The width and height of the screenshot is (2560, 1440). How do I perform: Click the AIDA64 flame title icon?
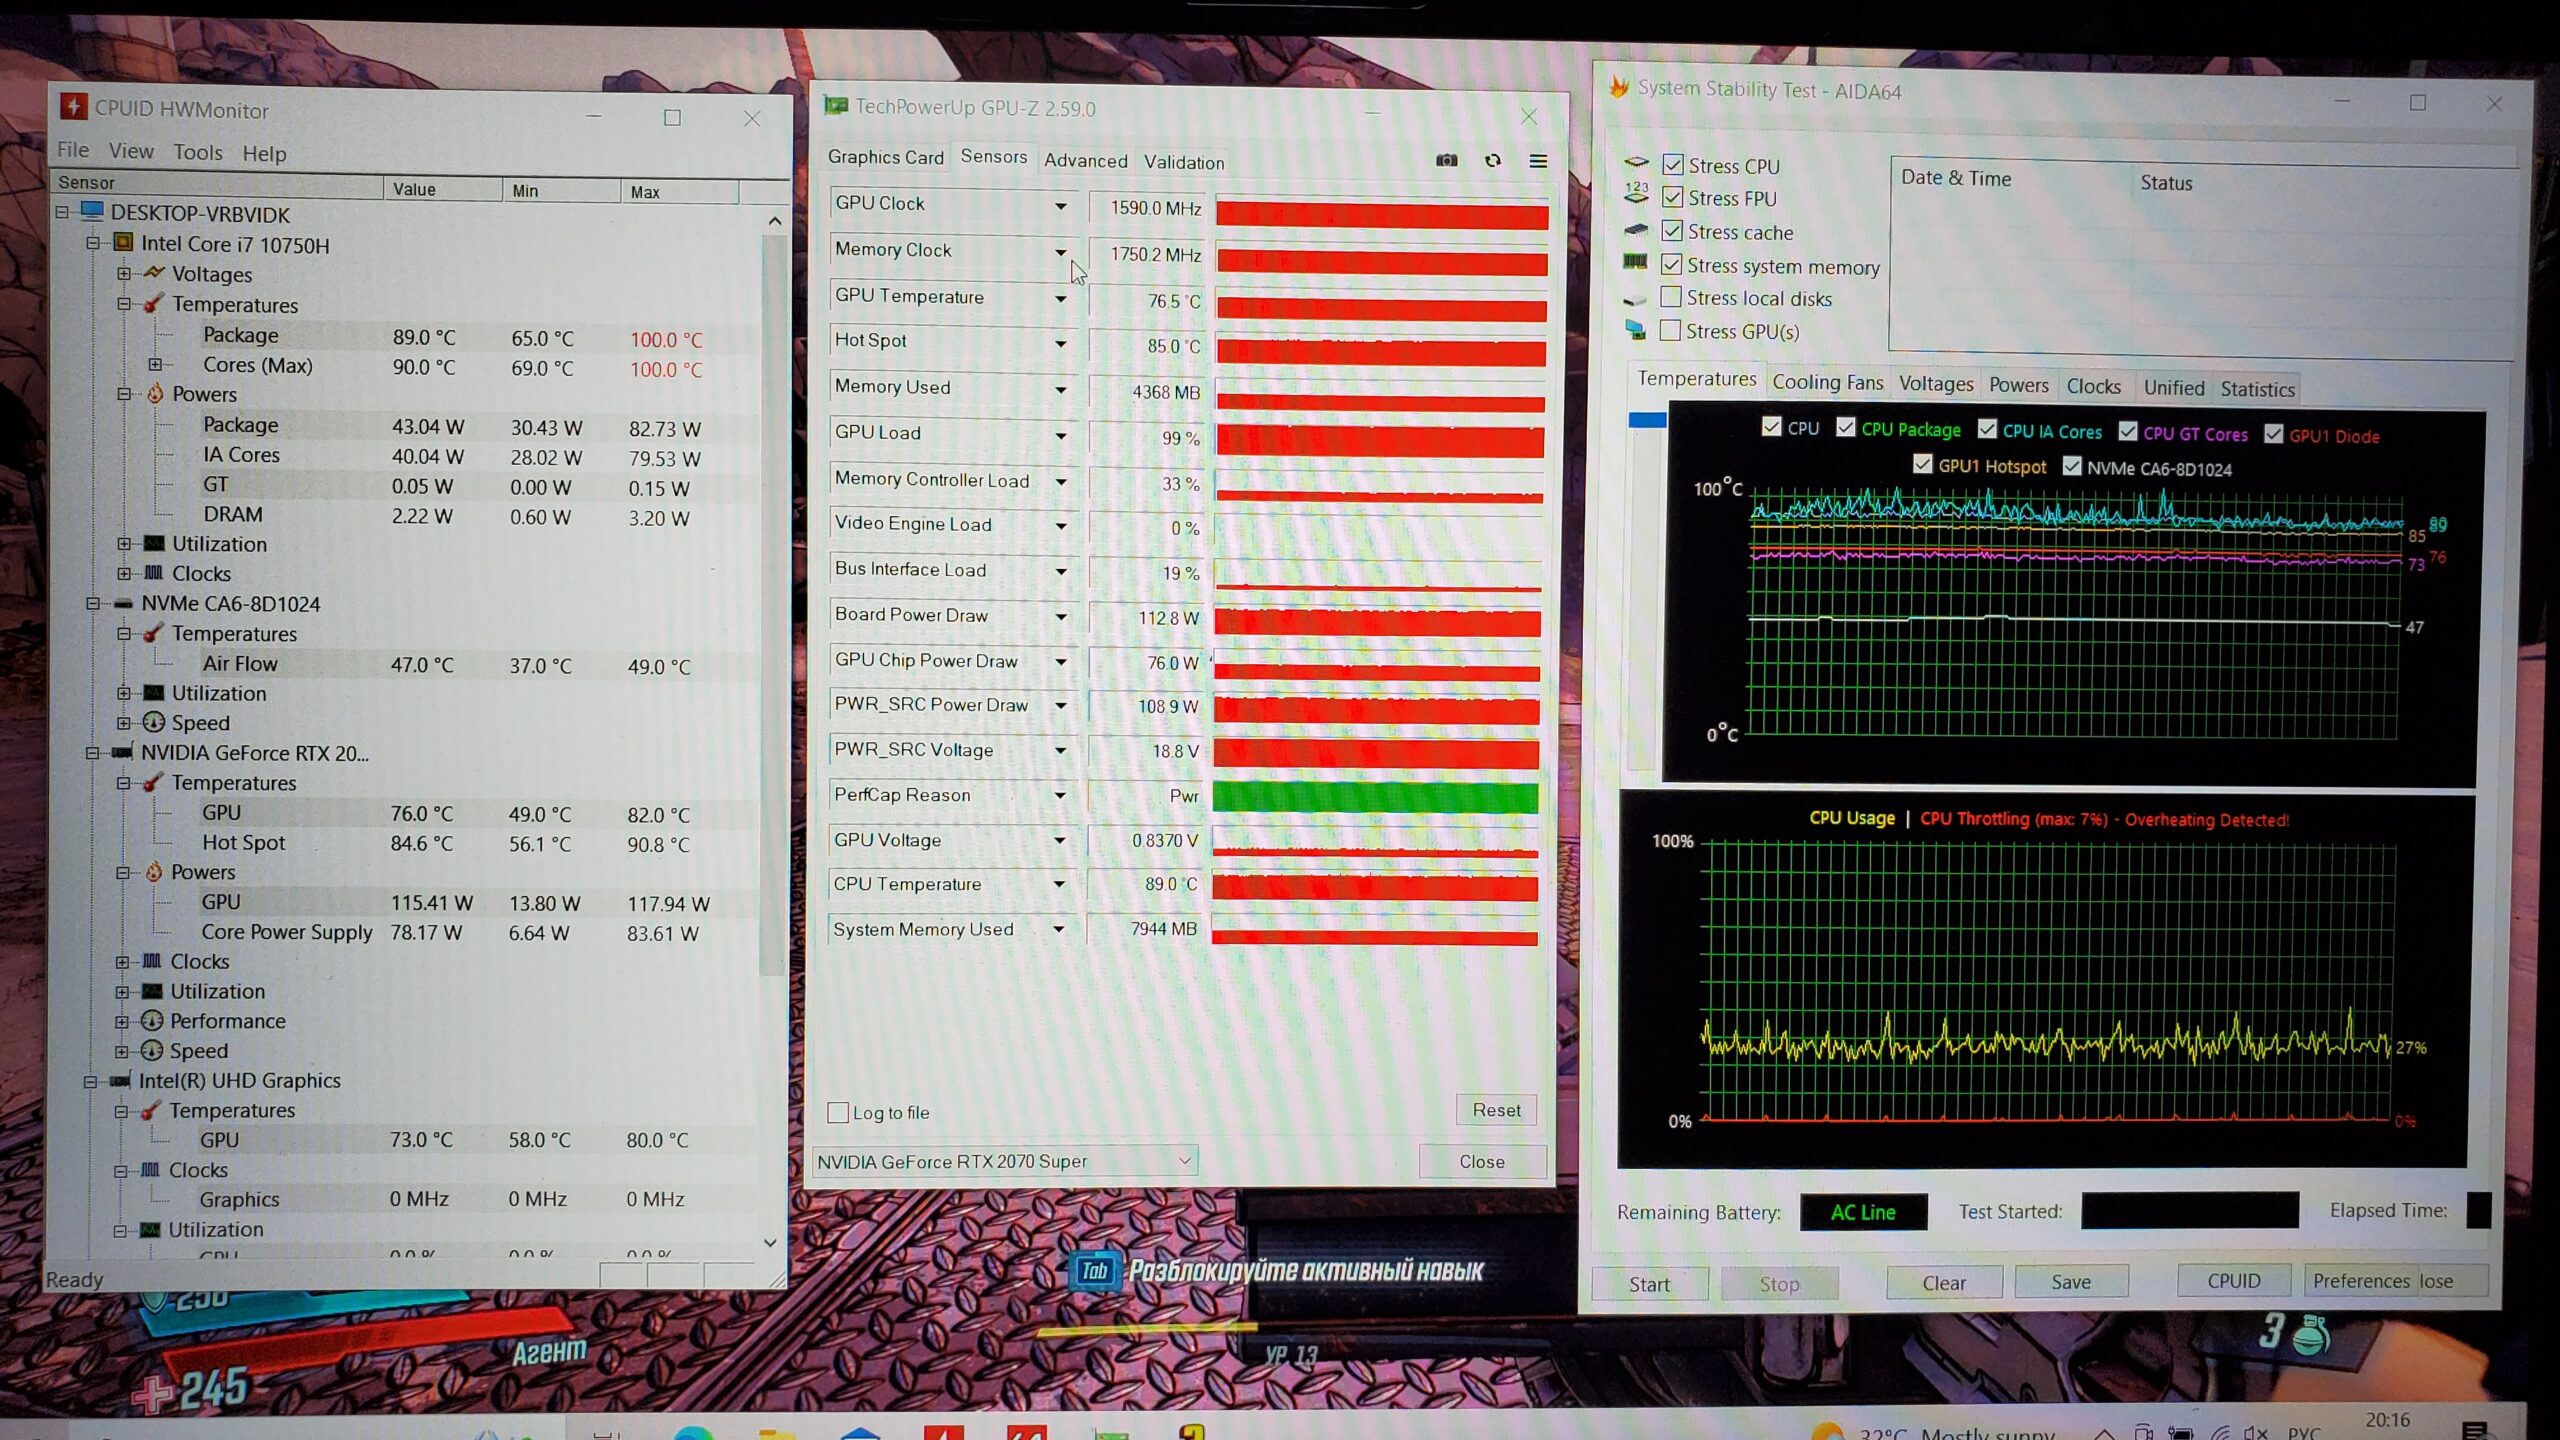tap(1618, 88)
